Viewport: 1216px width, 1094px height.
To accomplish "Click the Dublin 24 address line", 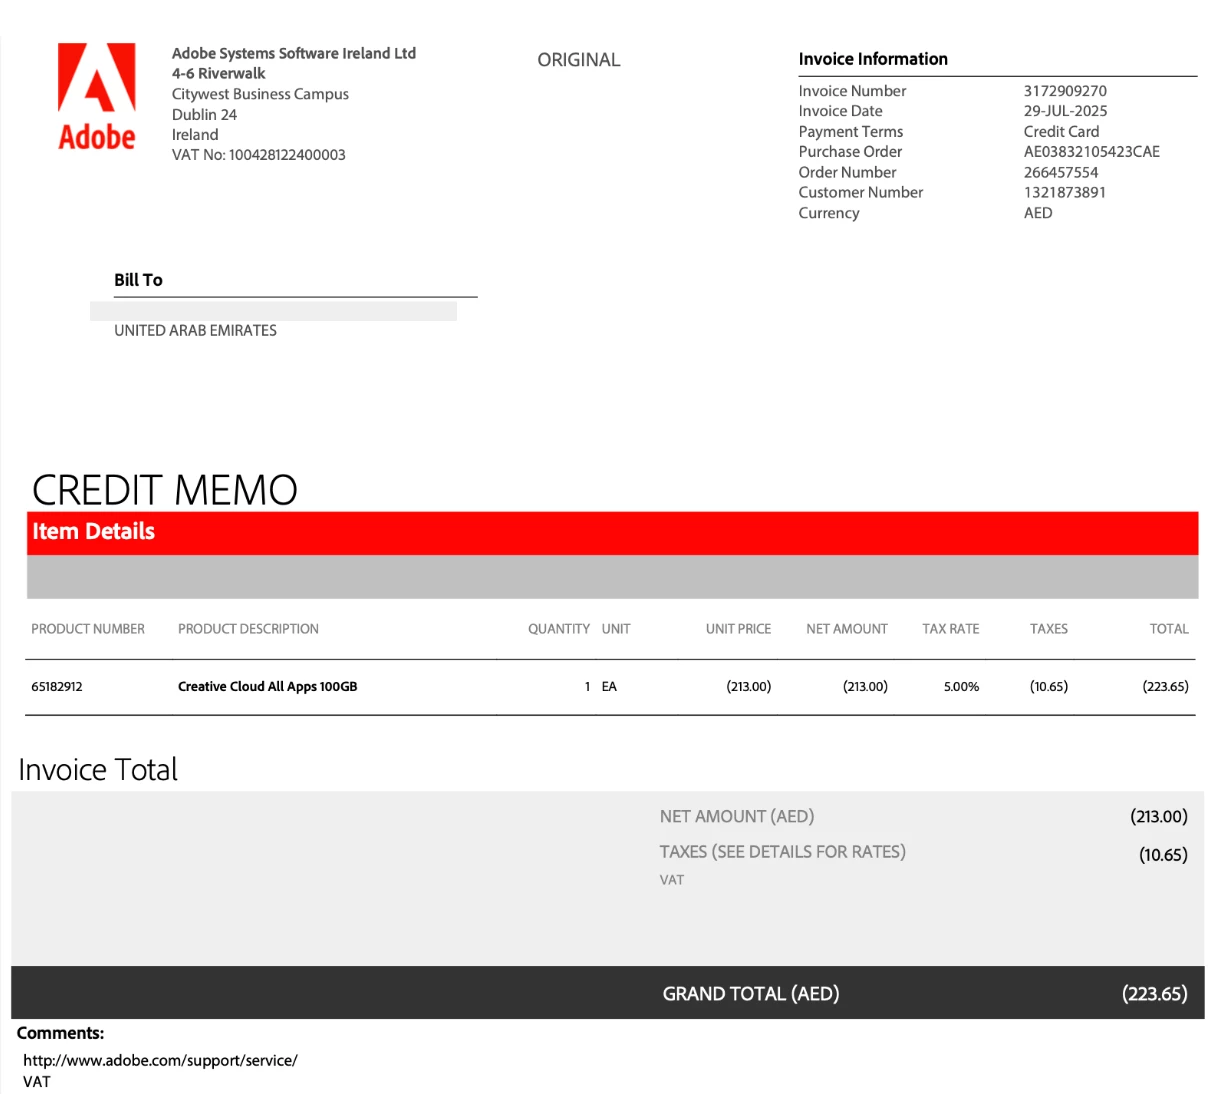I will coord(204,114).
